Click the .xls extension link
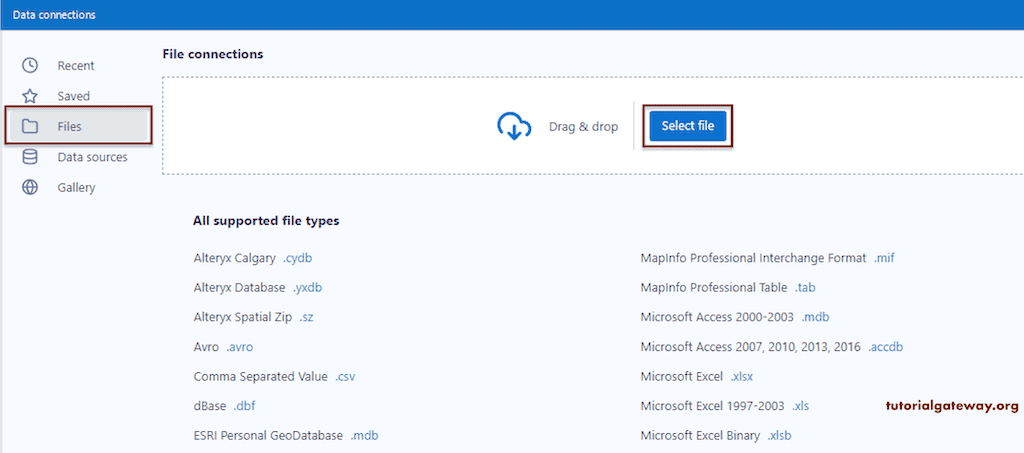 pos(801,406)
